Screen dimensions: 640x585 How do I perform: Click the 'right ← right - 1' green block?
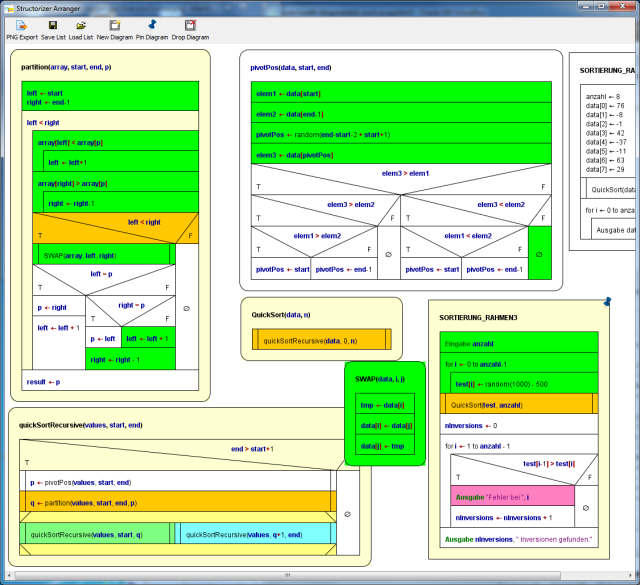[x=131, y=358]
